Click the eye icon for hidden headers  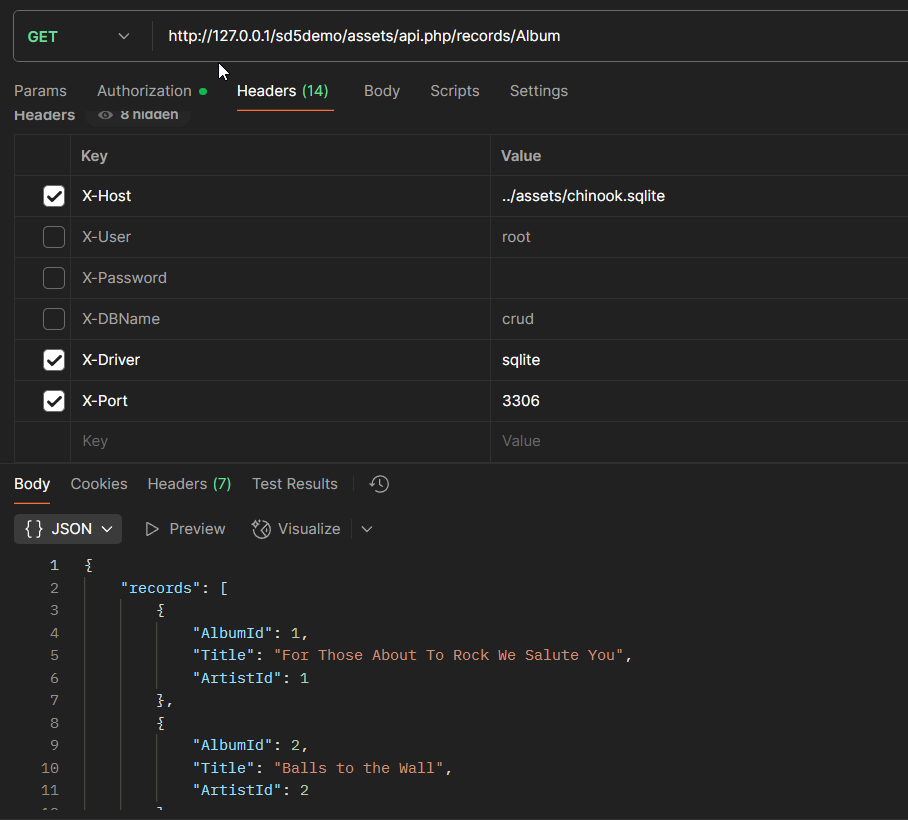coord(106,115)
